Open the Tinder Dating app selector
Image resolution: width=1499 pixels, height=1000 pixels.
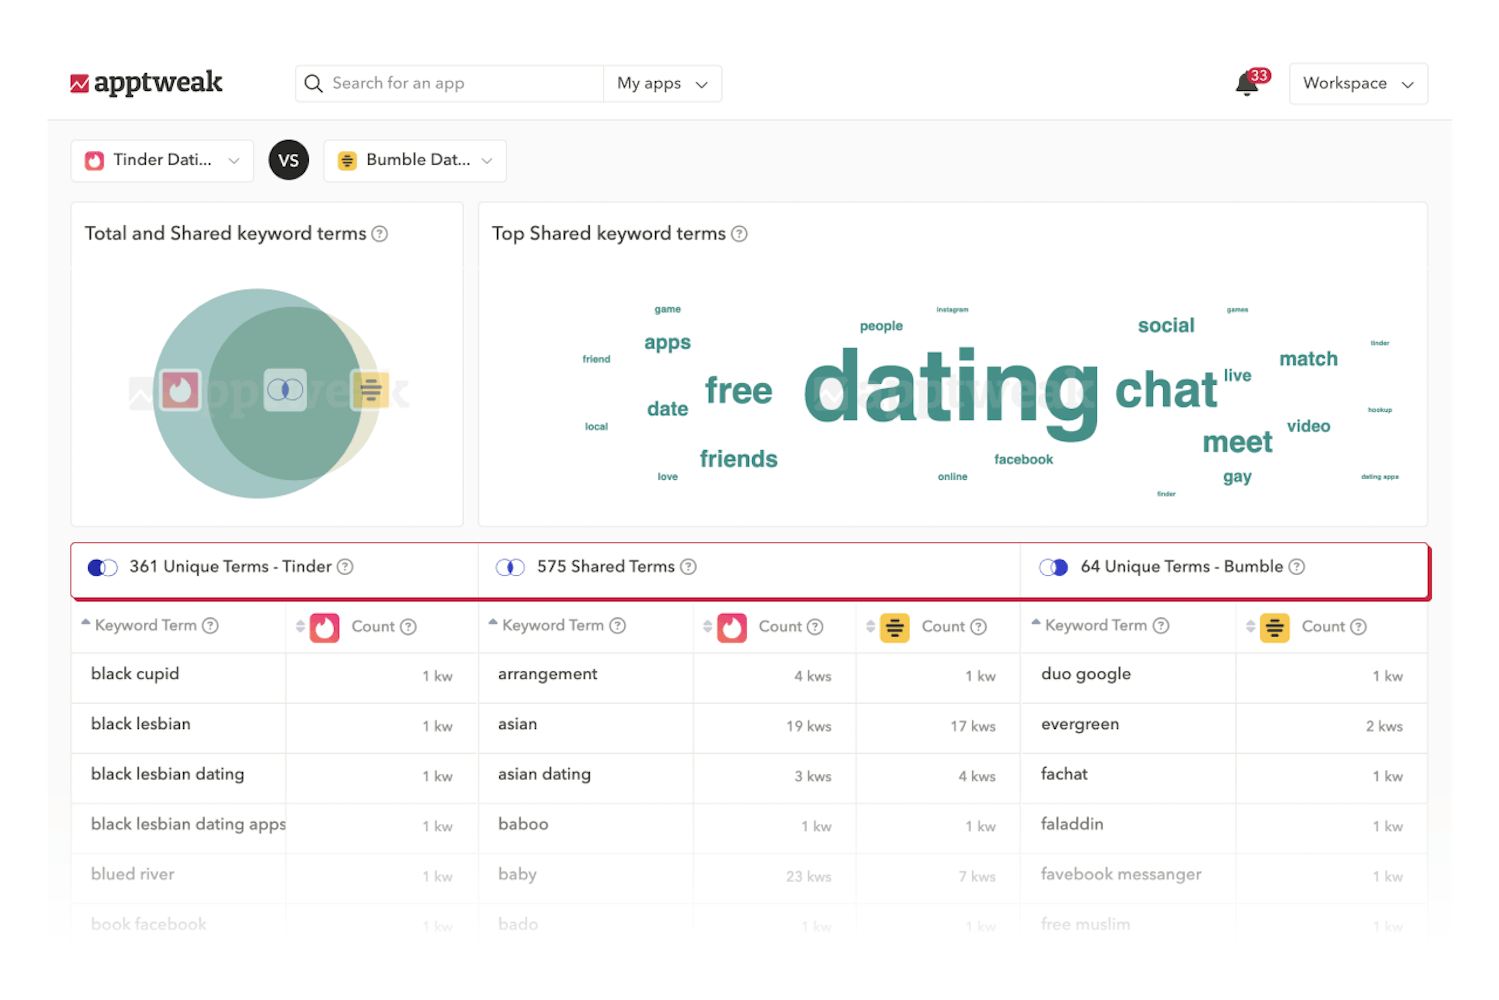click(x=162, y=160)
